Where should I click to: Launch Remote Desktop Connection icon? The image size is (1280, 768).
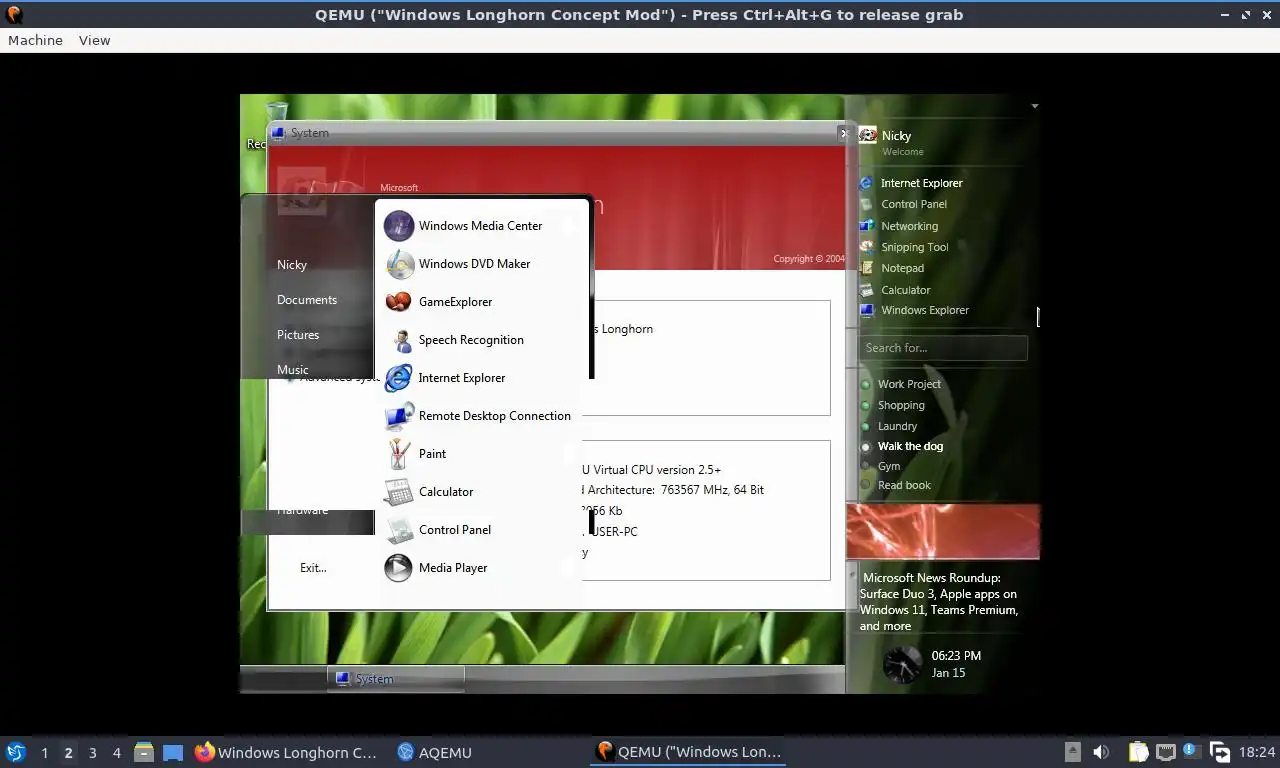(398, 416)
